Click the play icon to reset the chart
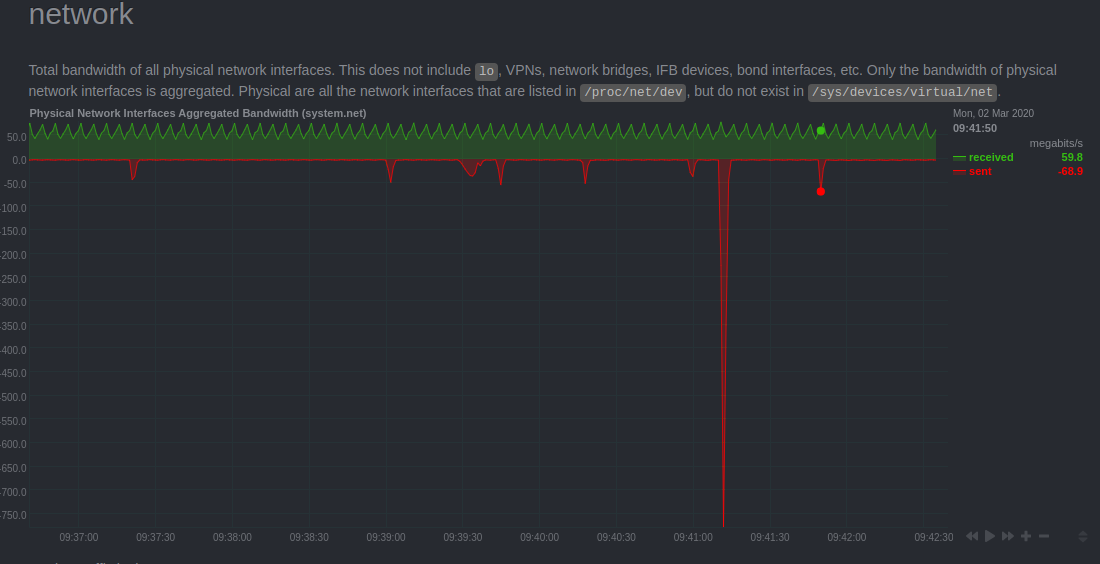The width and height of the screenshot is (1100, 564). pyautogui.click(x=990, y=536)
